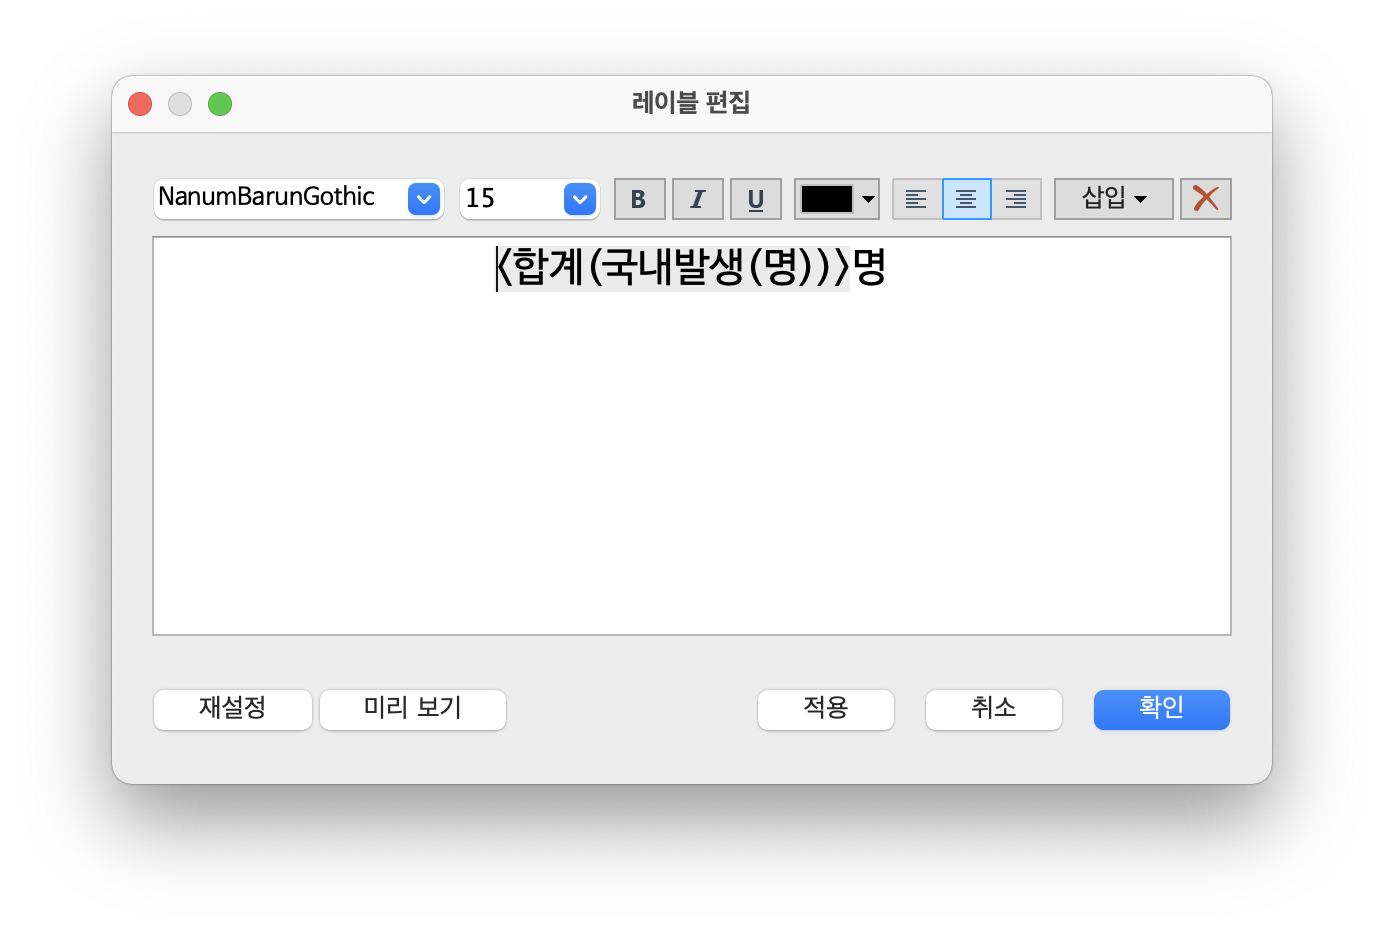Toggle underline formatting button
The height and width of the screenshot is (932, 1384).
point(755,199)
